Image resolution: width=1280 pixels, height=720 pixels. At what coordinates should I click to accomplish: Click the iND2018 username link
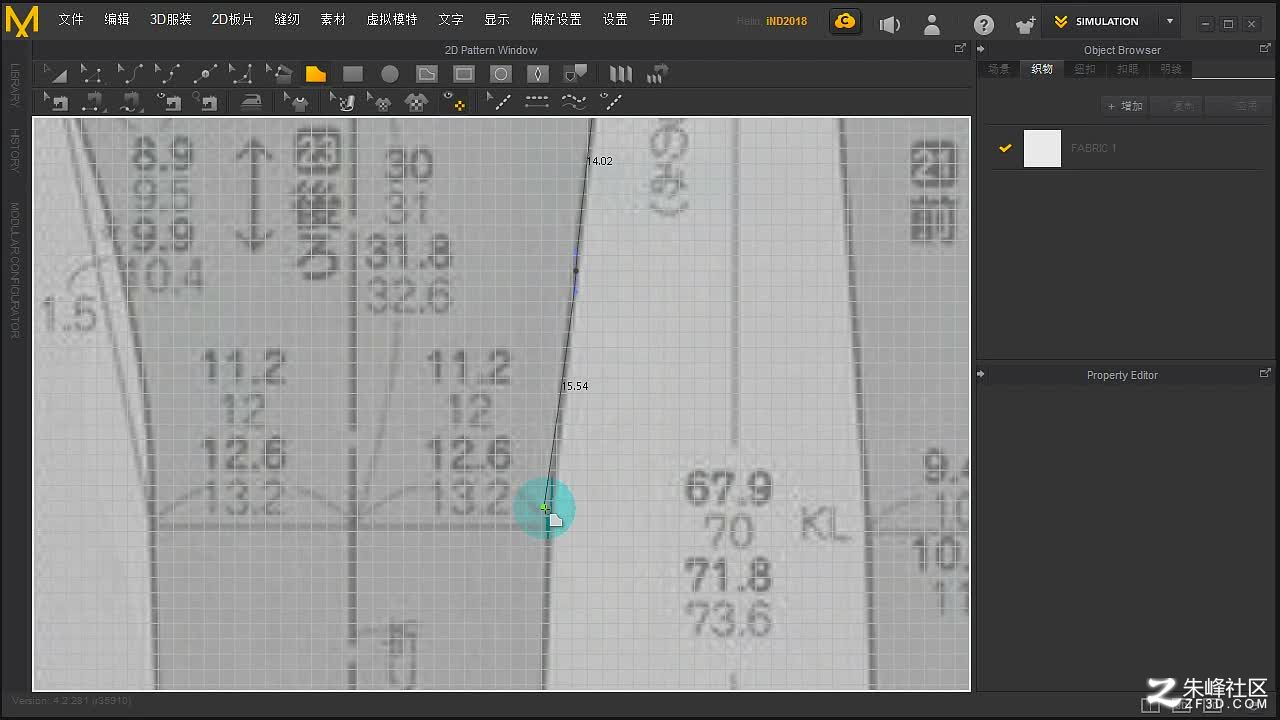[x=787, y=21]
